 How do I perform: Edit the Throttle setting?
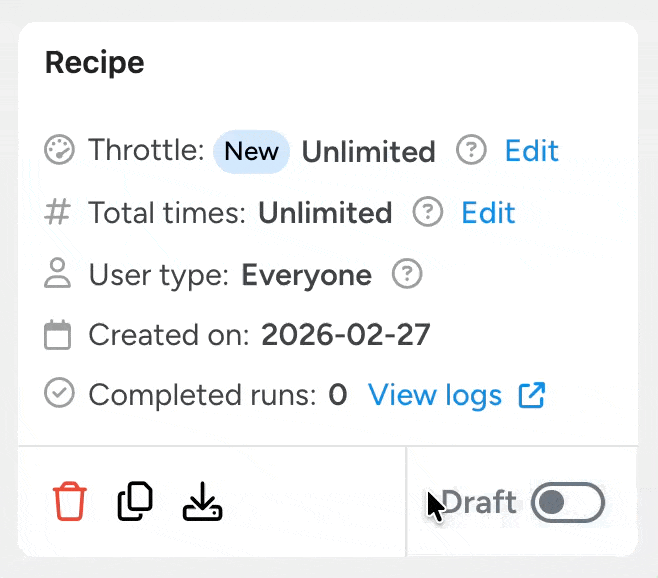pyautogui.click(x=531, y=151)
